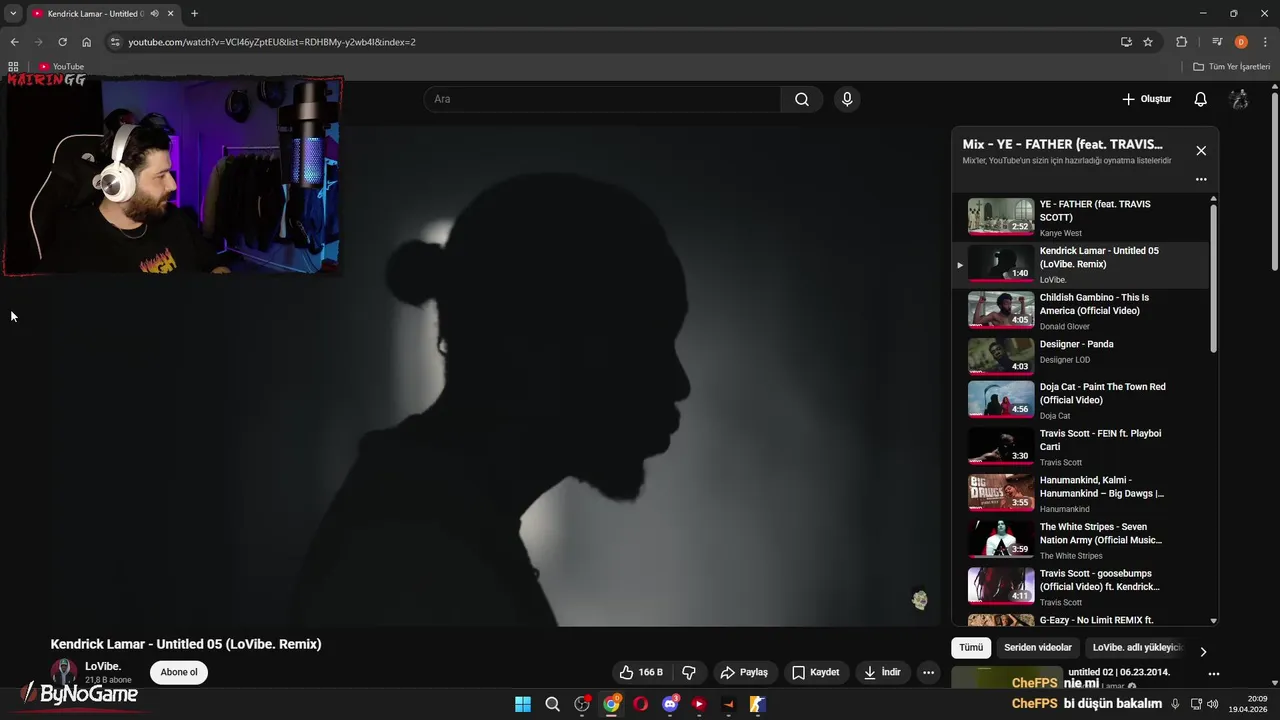This screenshot has height=720, width=1280.
Task: Subscribe with the Abone ol button
Action: click(x=179, y=672)
